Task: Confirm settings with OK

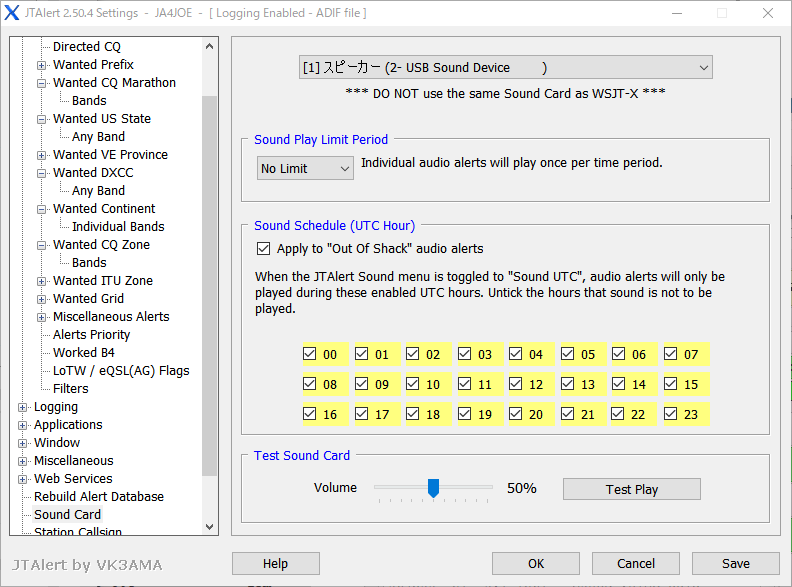Action: point(536,563)
